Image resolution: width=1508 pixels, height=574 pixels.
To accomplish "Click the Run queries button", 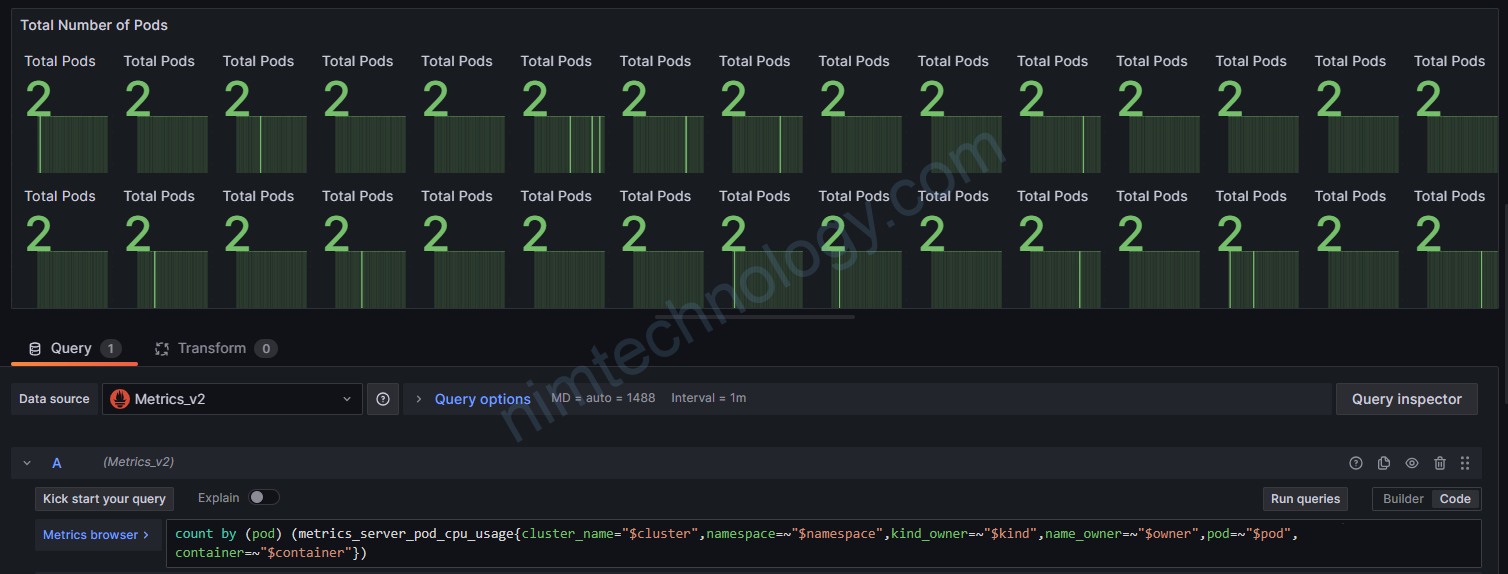I will click(1304, 499).
